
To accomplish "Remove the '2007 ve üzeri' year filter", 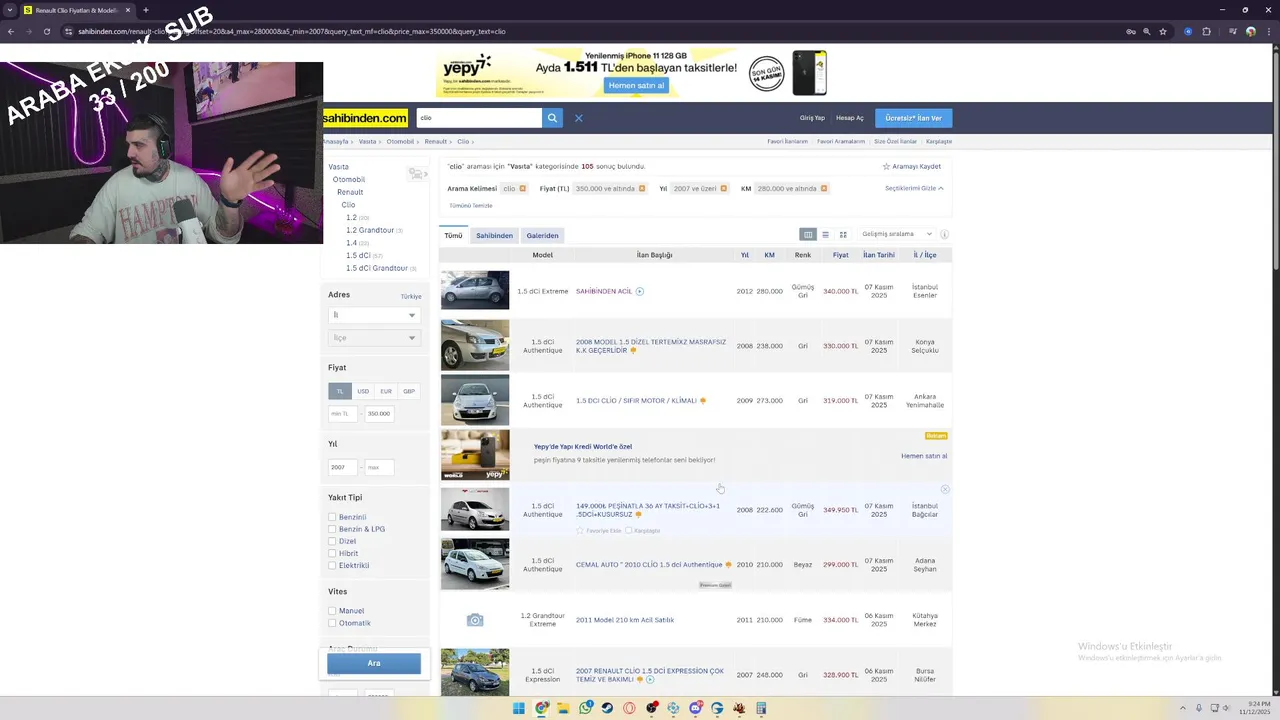I will click(723, 189).
